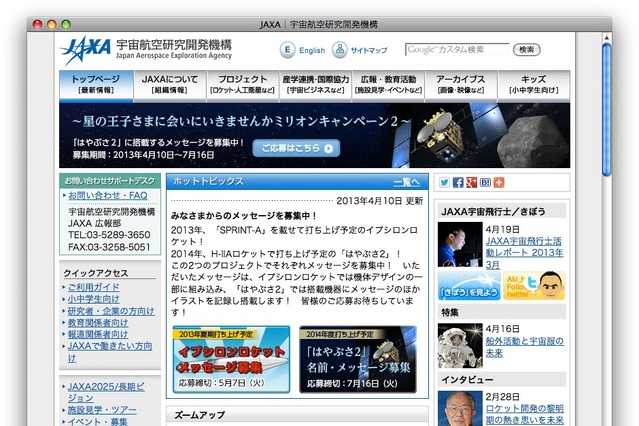This screenshot has width=639, height=426.
Task: Open JAXA宇宙飛行士活動レポート 2013年3月 link
Action: click(524, 253)
